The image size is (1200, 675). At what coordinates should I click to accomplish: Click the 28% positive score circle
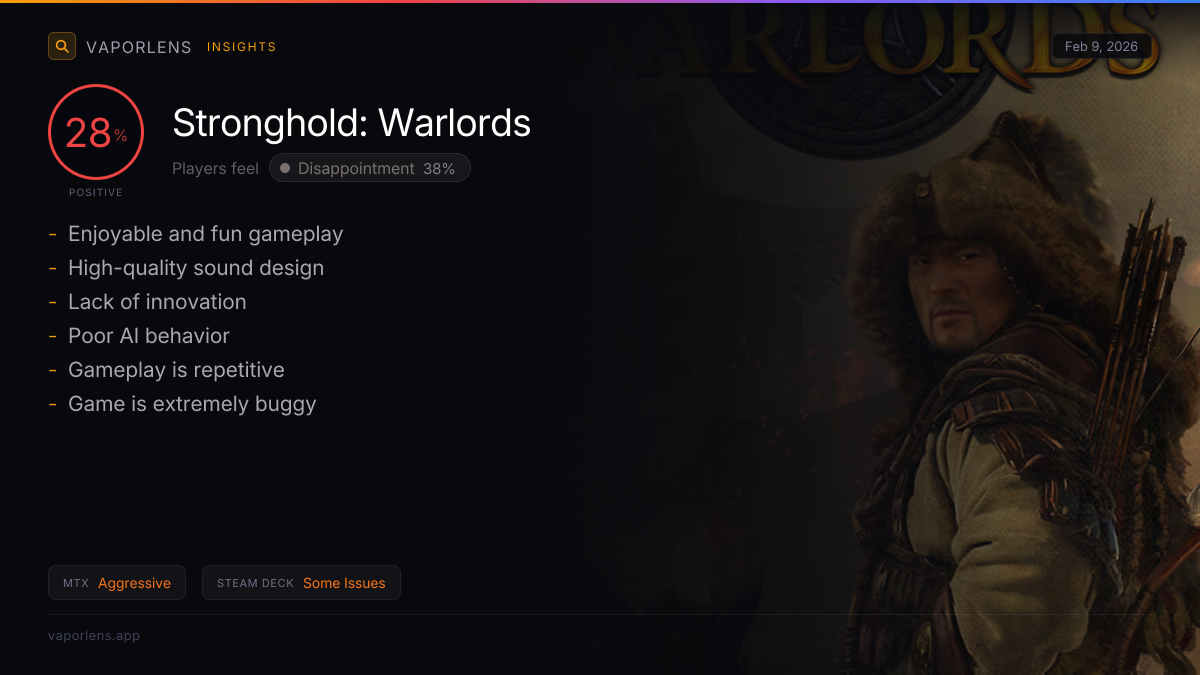[x=96, y=132]
